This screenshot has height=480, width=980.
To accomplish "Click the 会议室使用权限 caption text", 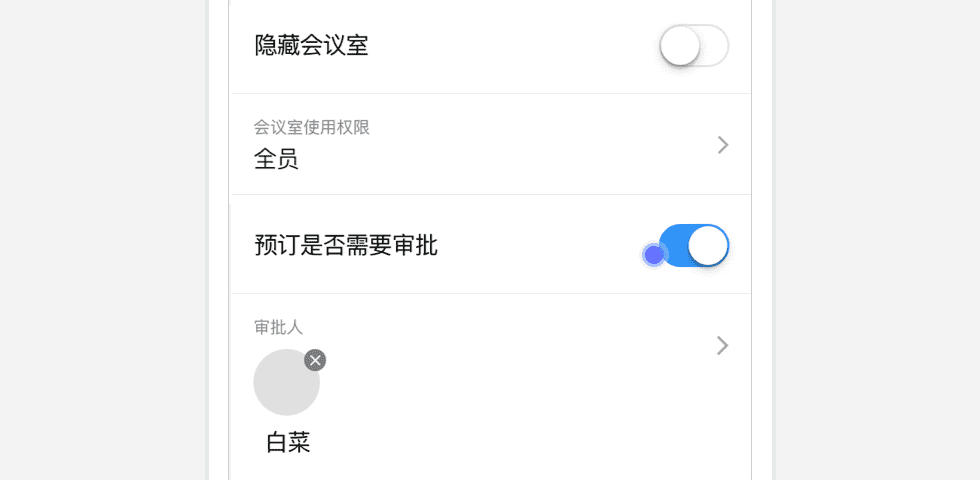I will pyautogui.click(x=312, y=127).
